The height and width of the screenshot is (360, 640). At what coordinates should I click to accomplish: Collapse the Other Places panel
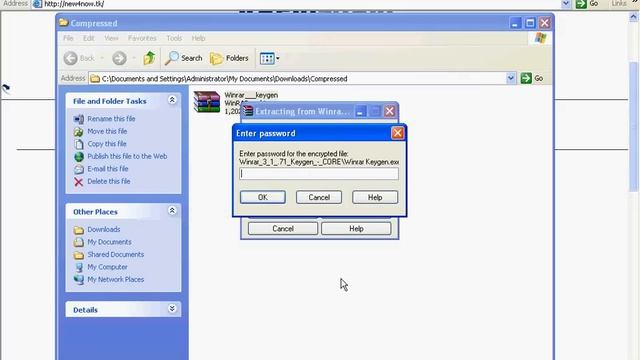click(x=172, y=211)
